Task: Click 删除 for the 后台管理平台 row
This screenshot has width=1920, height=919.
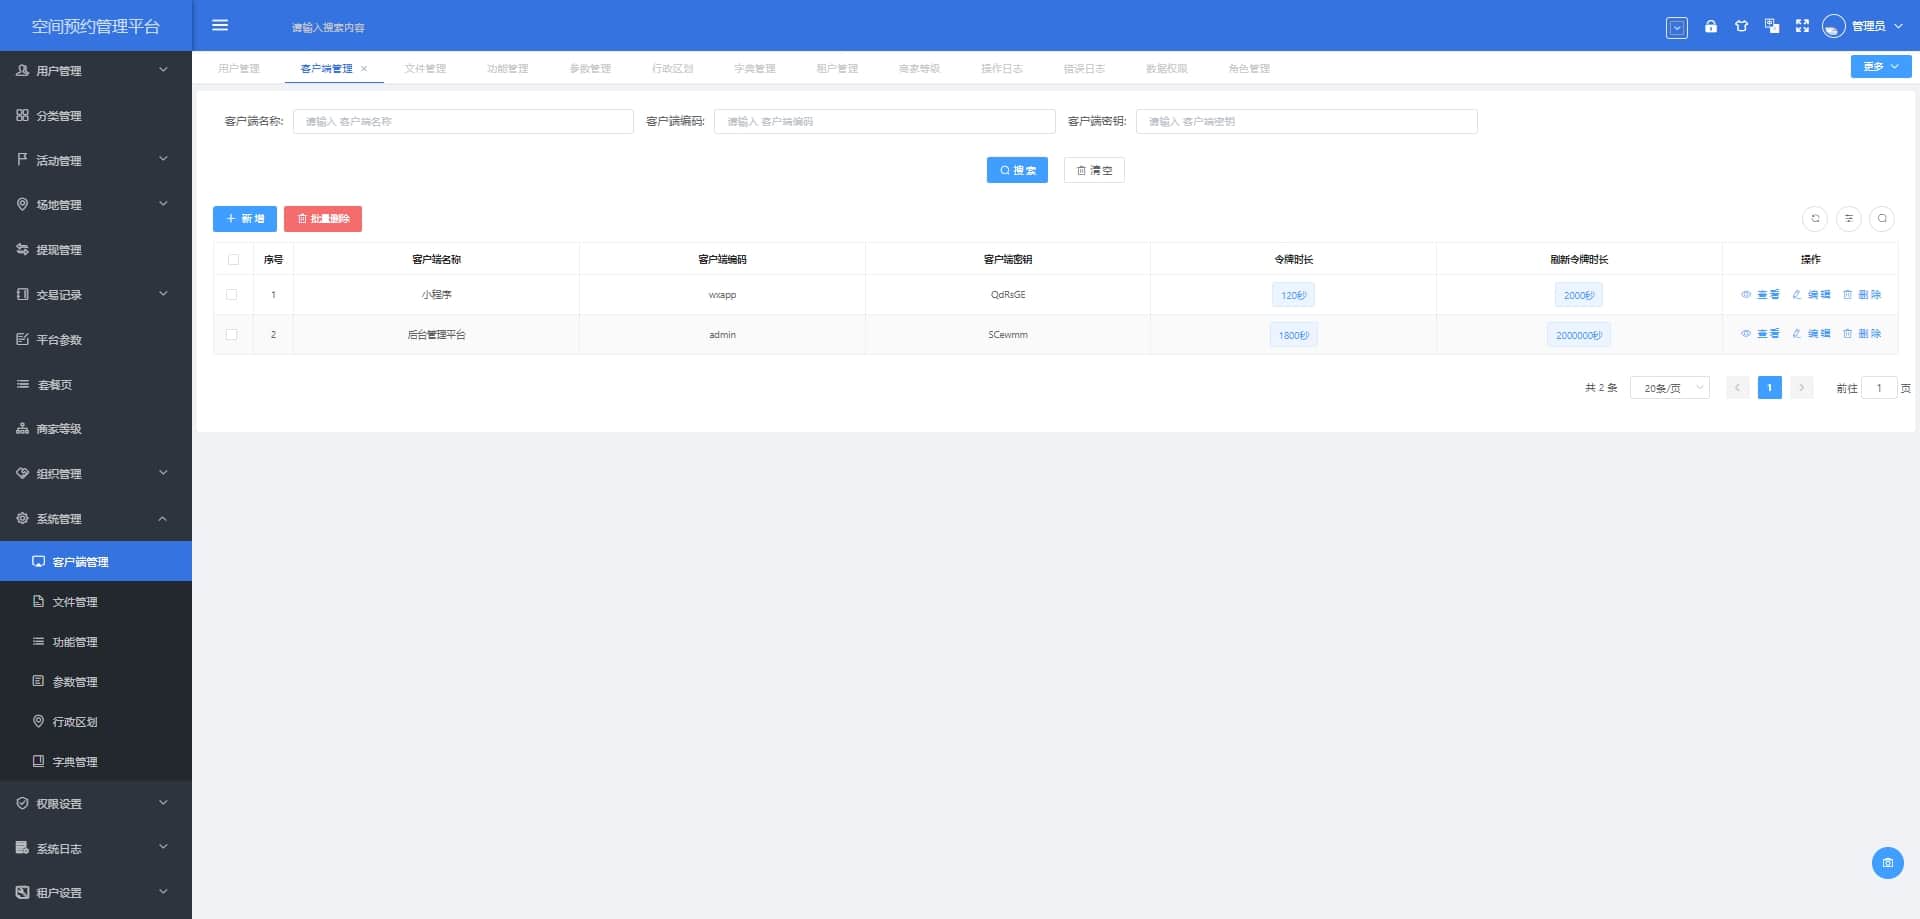Action: click(x=1862, y=333)
